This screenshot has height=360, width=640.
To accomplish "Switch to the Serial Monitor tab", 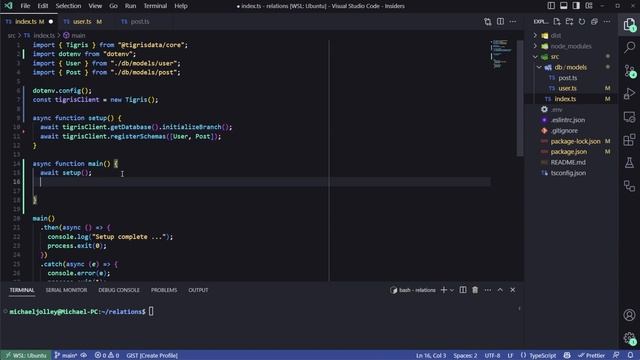I will point(66,290).
